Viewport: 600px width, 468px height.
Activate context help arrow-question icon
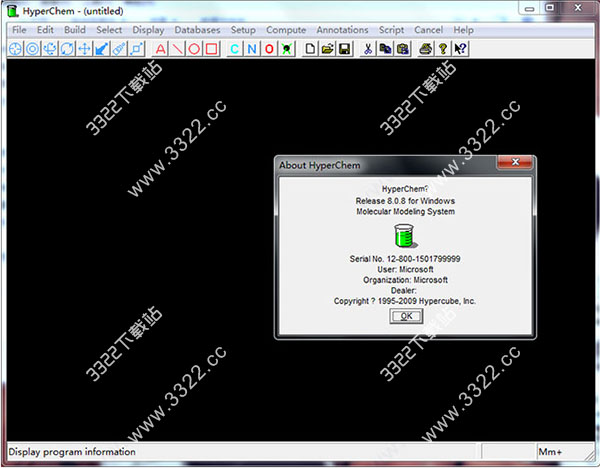click(460, 49)
